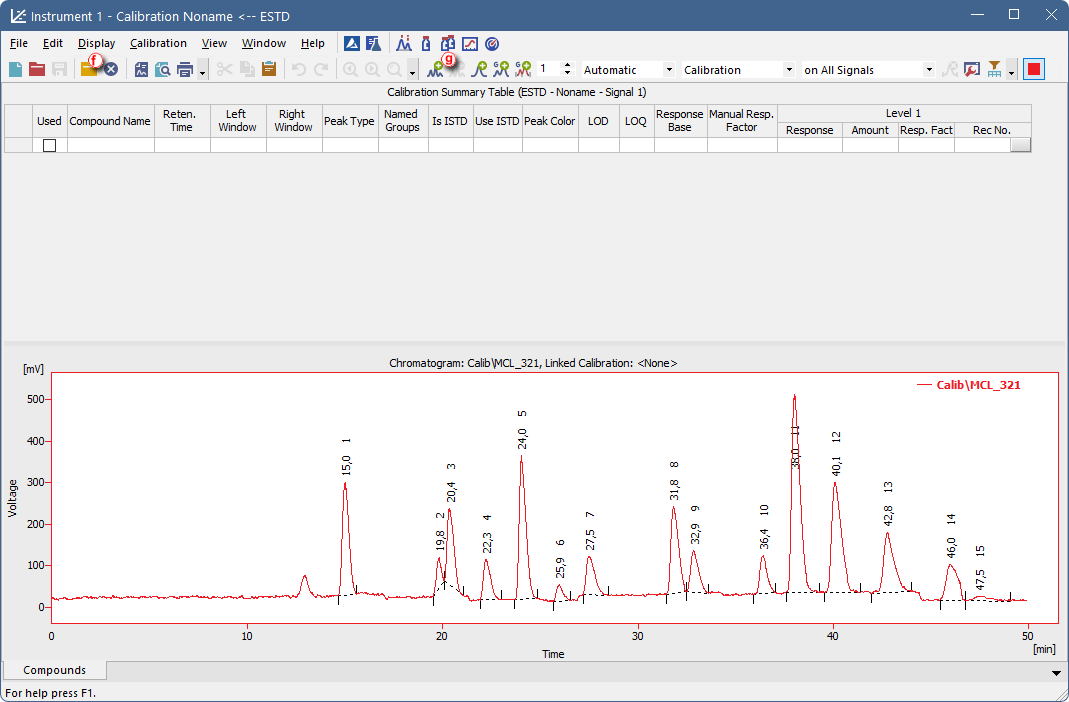Open the View menu

tap(214, 43)
